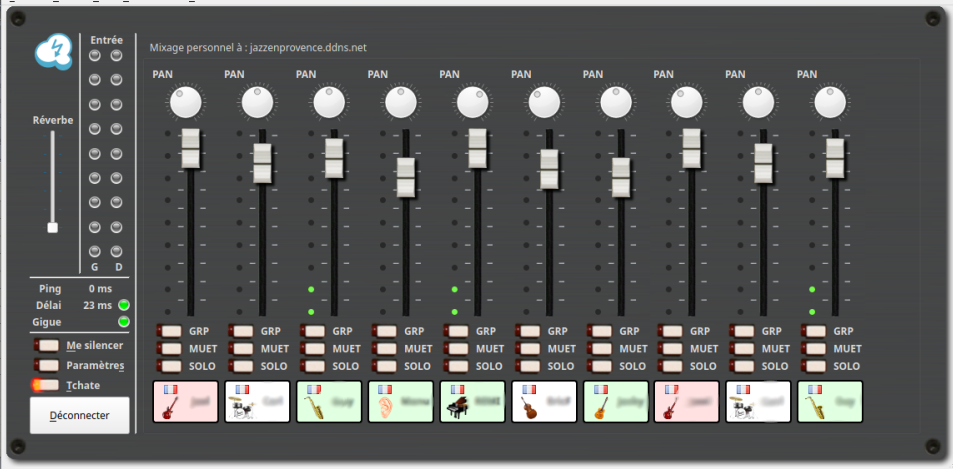Screen dimensions: 953x469
Task: Click the saxophone icon on tenth channel
Action: coord(815,407)
